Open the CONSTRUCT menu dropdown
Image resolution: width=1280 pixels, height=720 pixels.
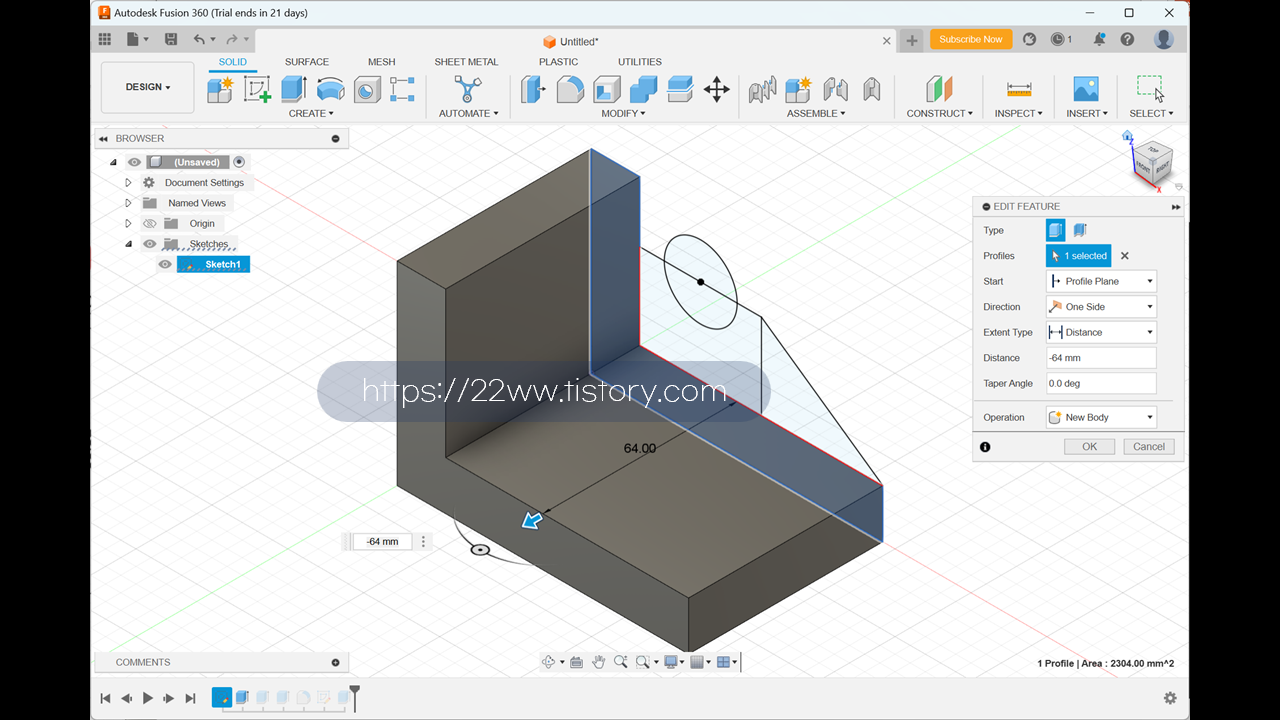pyautogui.click(x=940, y=113)
